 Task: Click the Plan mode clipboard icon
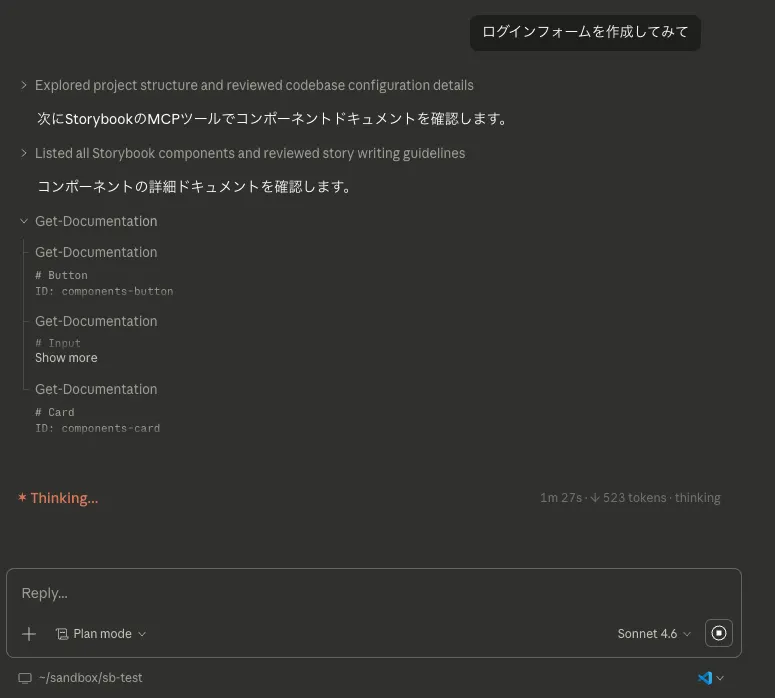pos(62,634)
